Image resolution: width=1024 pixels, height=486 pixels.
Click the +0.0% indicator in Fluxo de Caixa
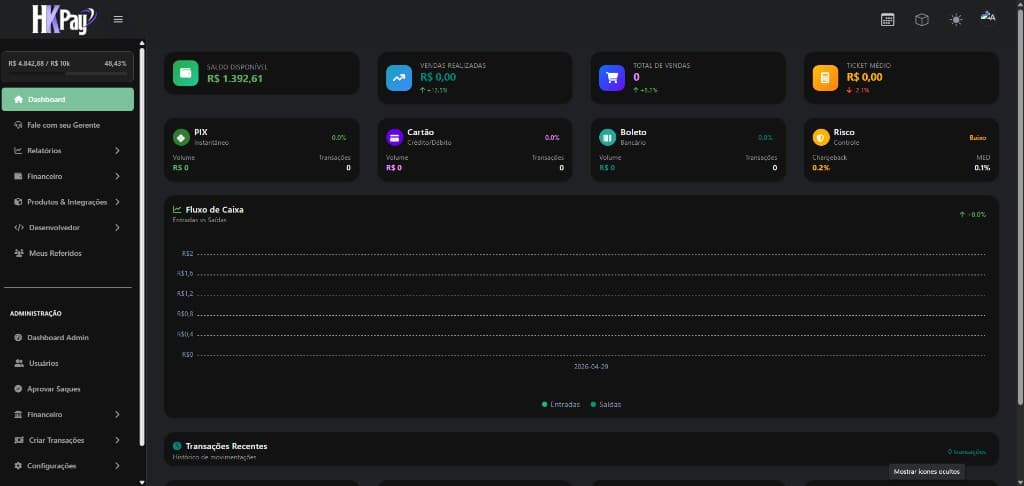[x=973, y=214]
